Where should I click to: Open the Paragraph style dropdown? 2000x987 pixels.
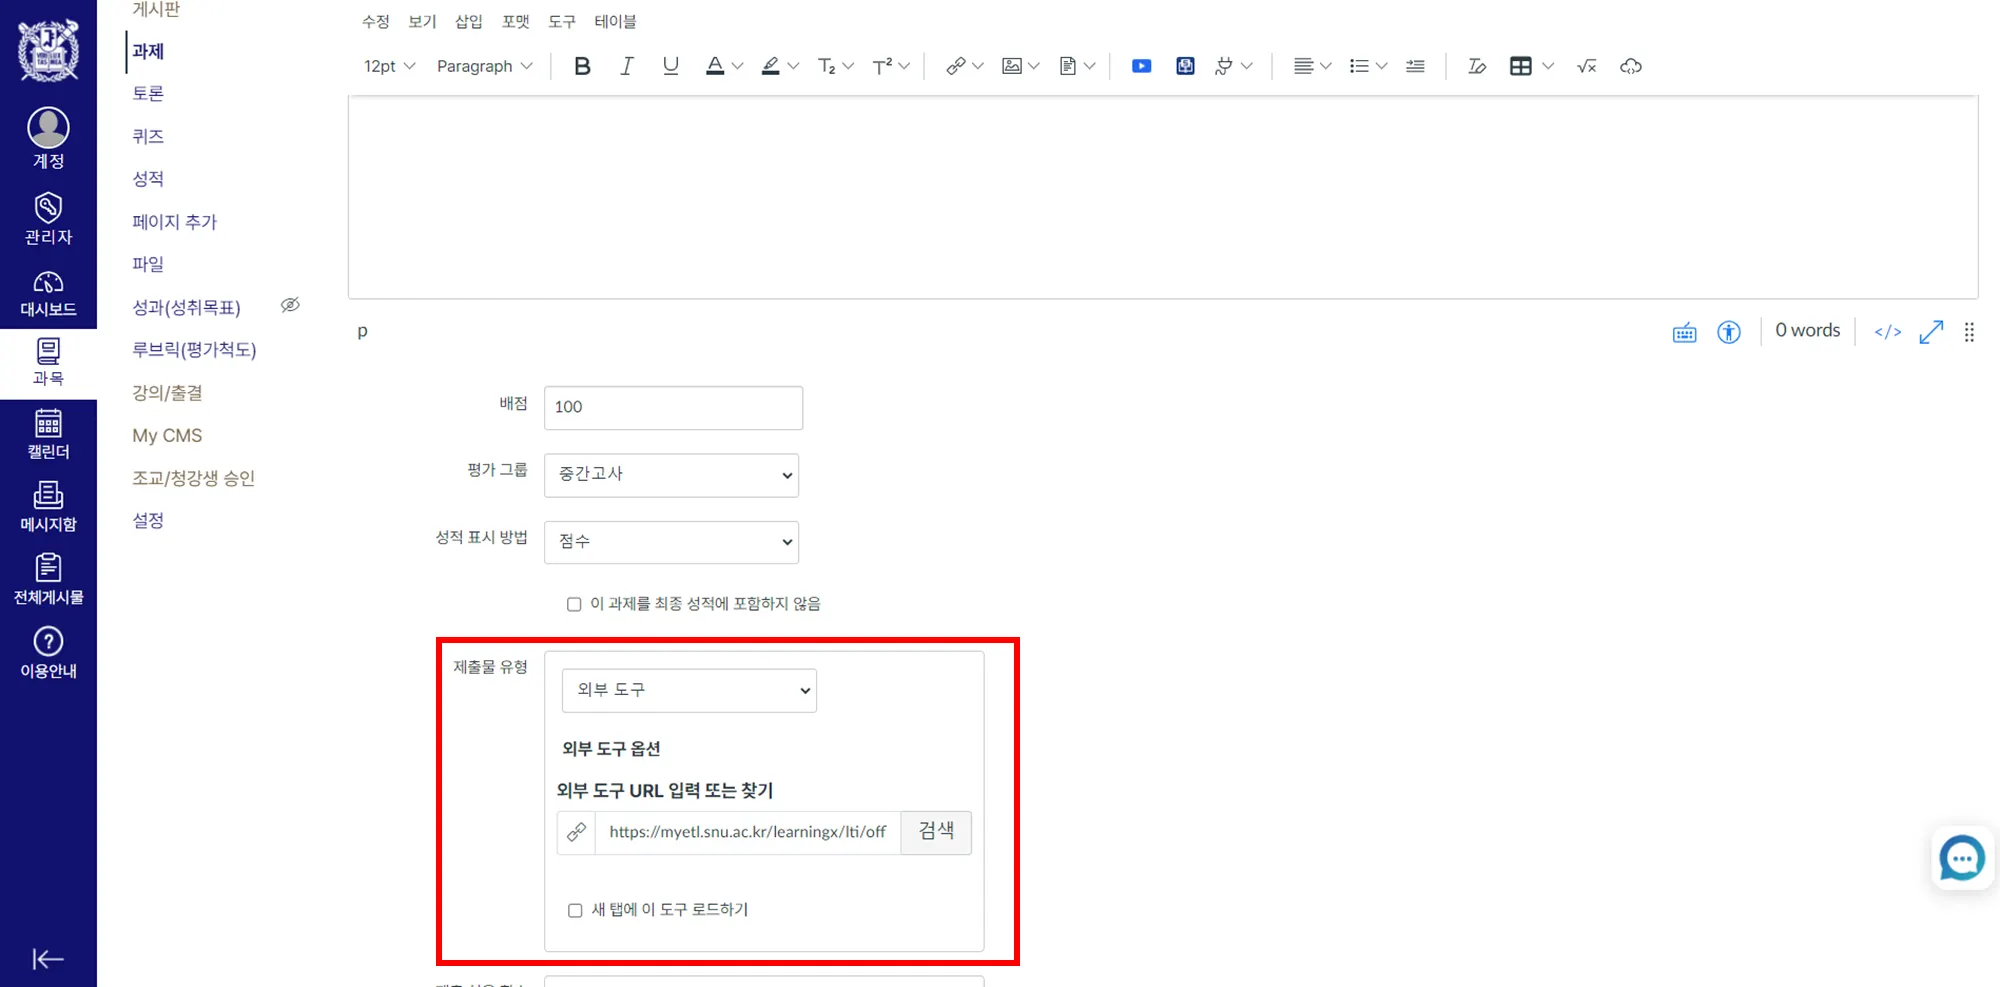coord(485,66)
